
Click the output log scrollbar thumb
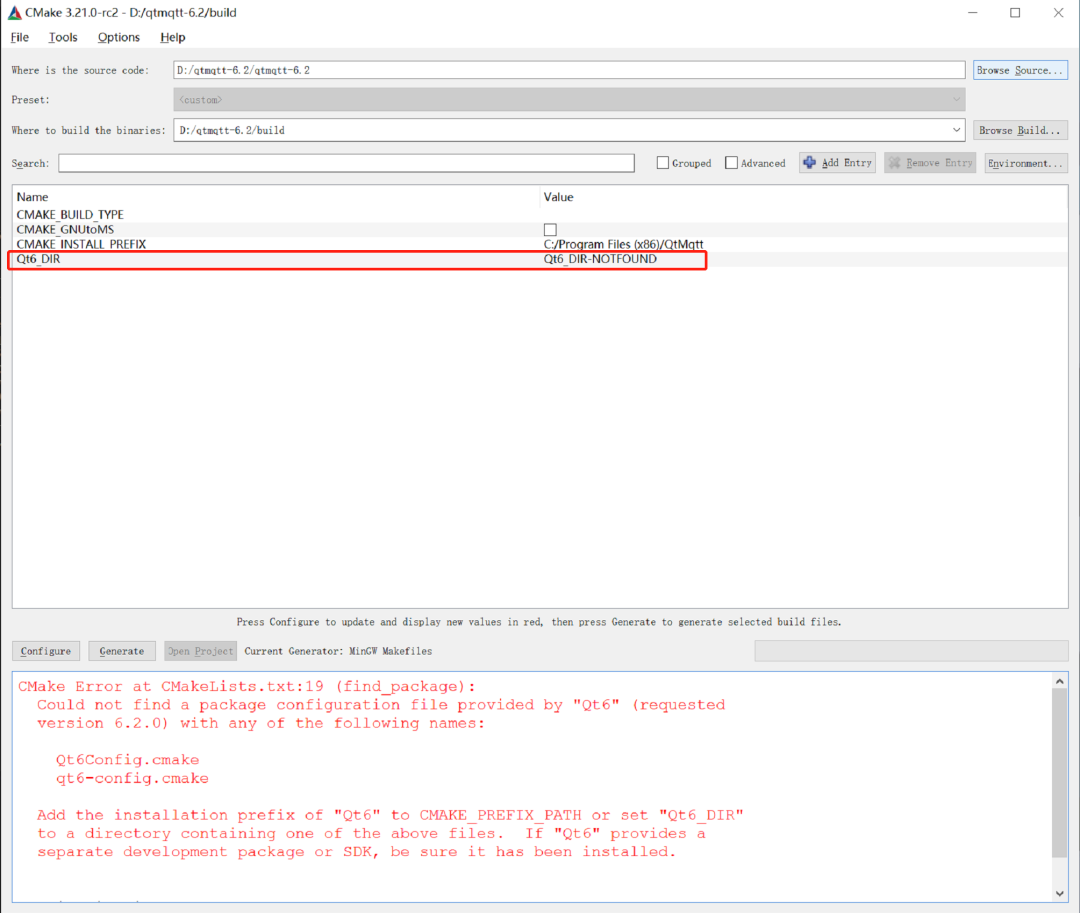click(x=1059, y=773)
